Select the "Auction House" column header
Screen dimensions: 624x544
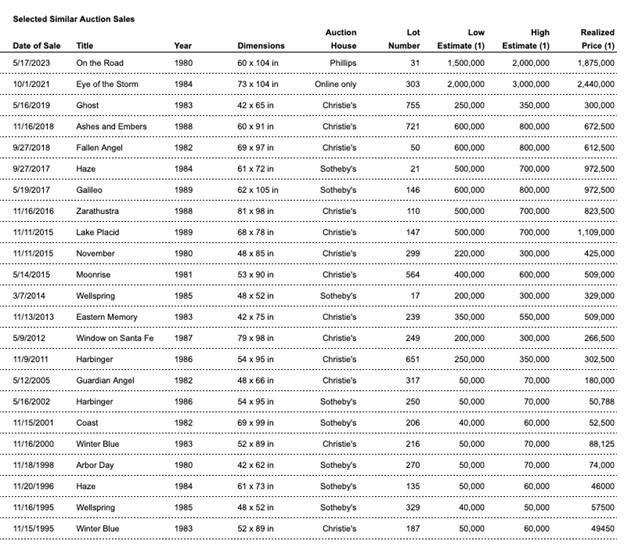340,39
